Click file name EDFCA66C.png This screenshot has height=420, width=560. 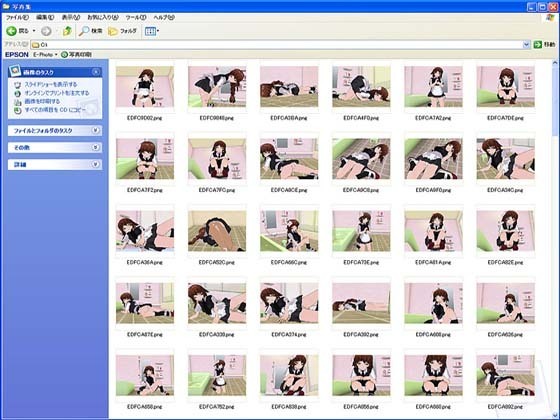pyautogui.click(x=289, y=262)
